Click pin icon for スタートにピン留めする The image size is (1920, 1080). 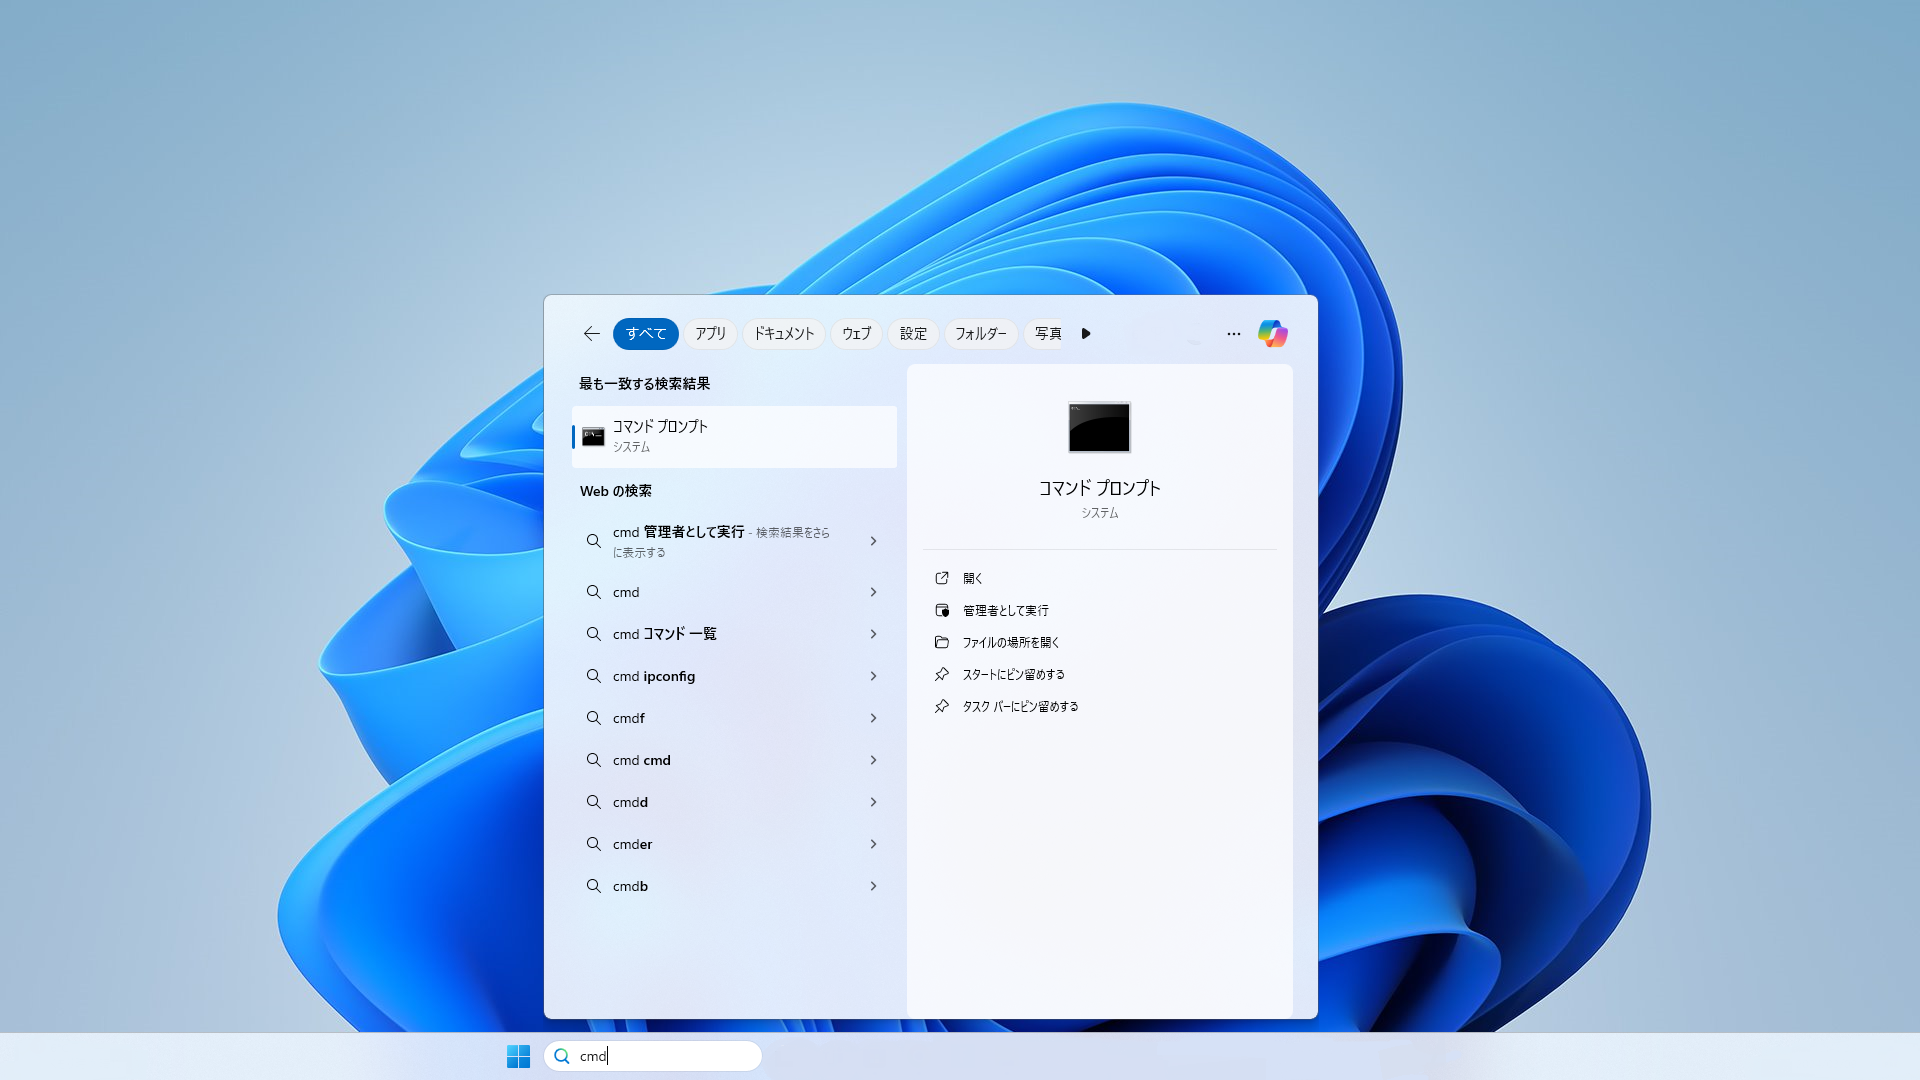tap(941, 675)
